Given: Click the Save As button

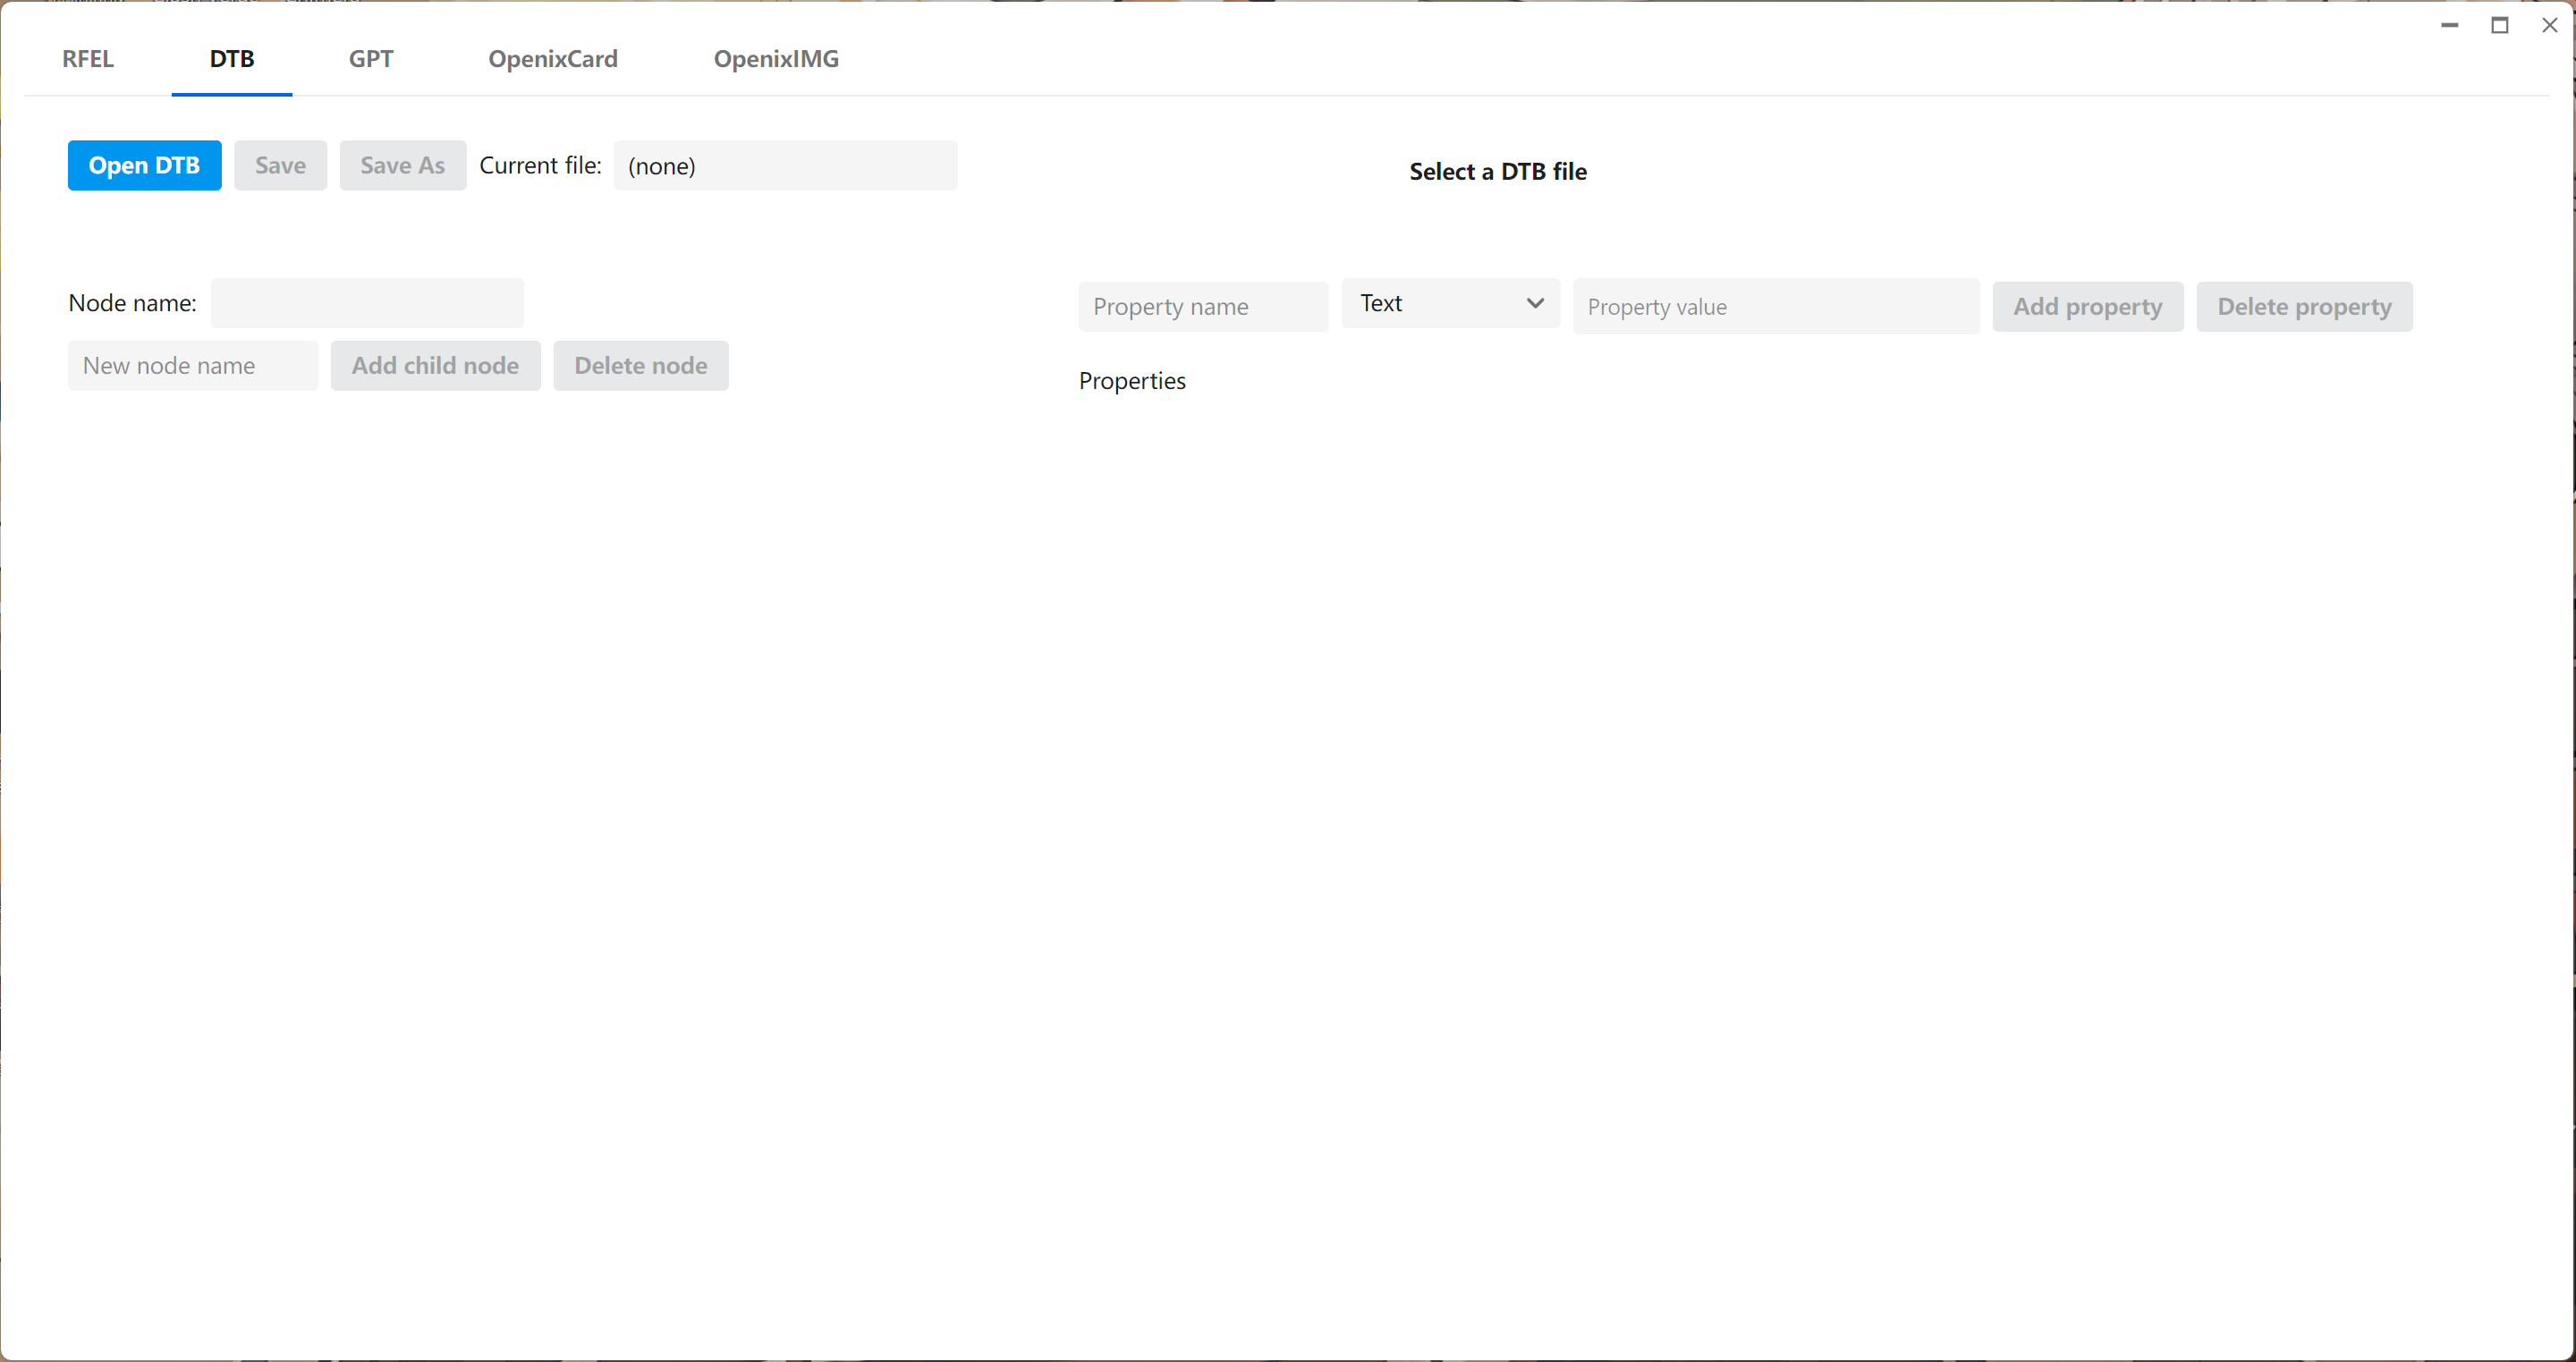Looking at the screenshot, I should (x=402, y=165).
